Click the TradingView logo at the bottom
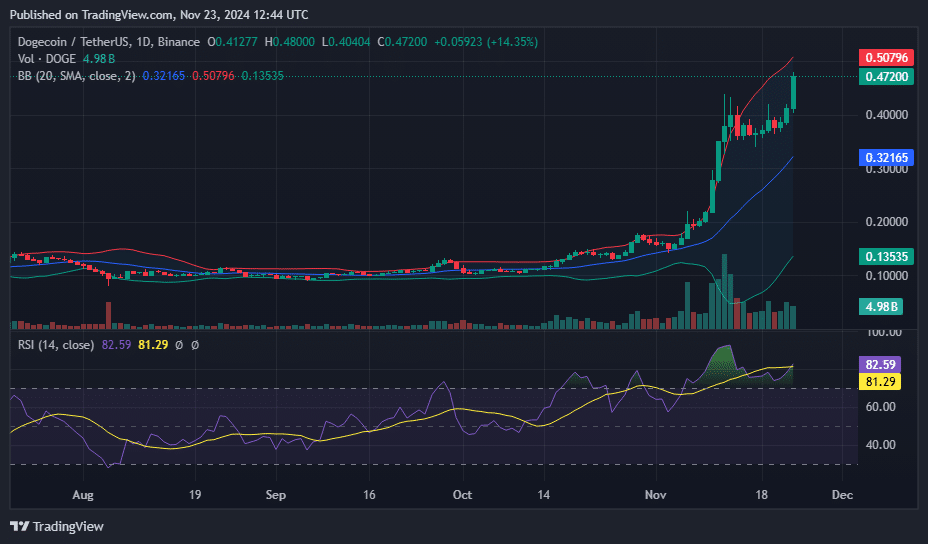Viewport: 928px width, 544px height. point(57,526)
